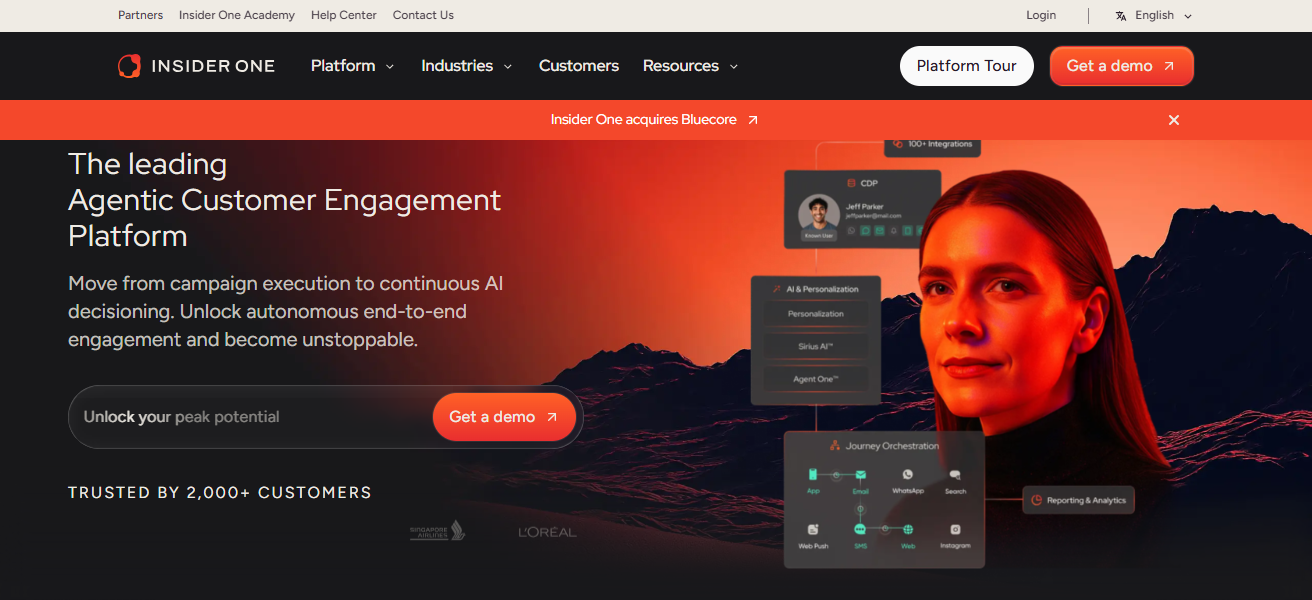Image resolution: width=1312 pixels, height=600 pixels.
Task: Click the App icon in Journey Orchestration
Action: (813, 474)
